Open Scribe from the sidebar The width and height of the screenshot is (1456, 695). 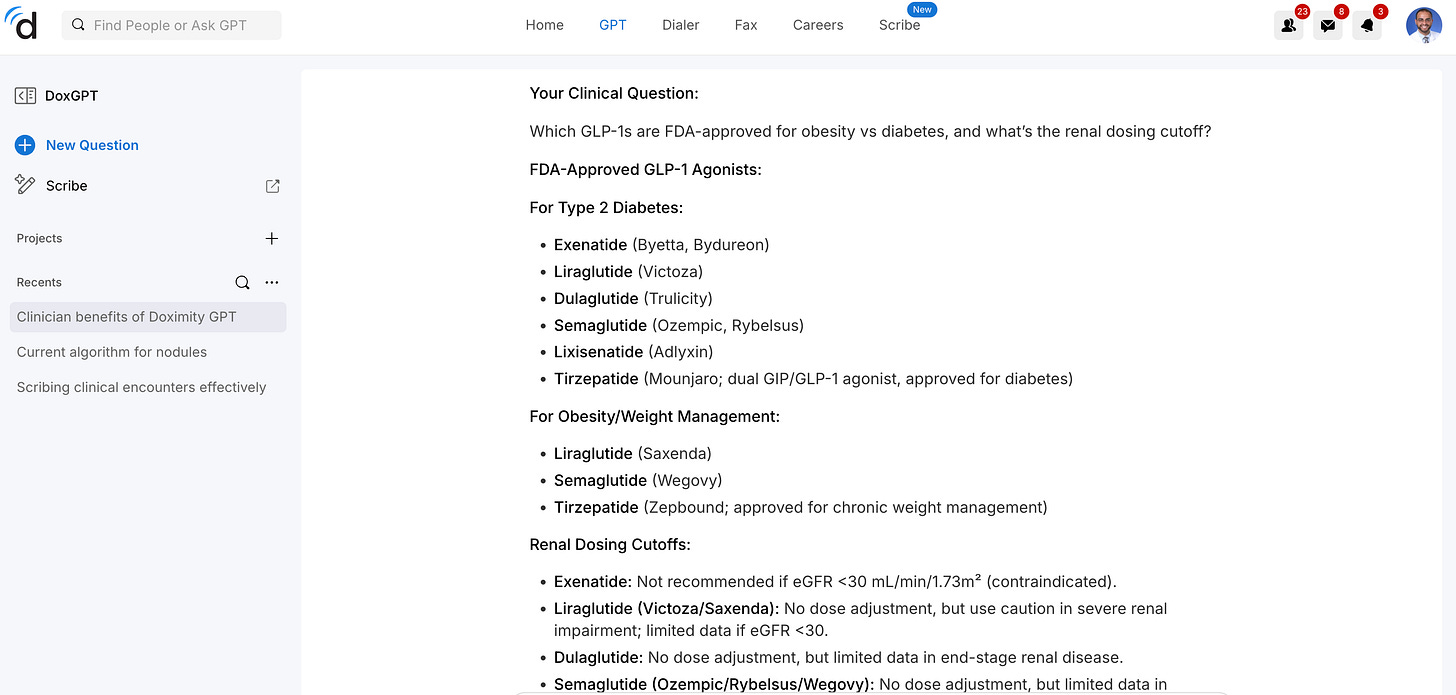(x=67, y=186)
